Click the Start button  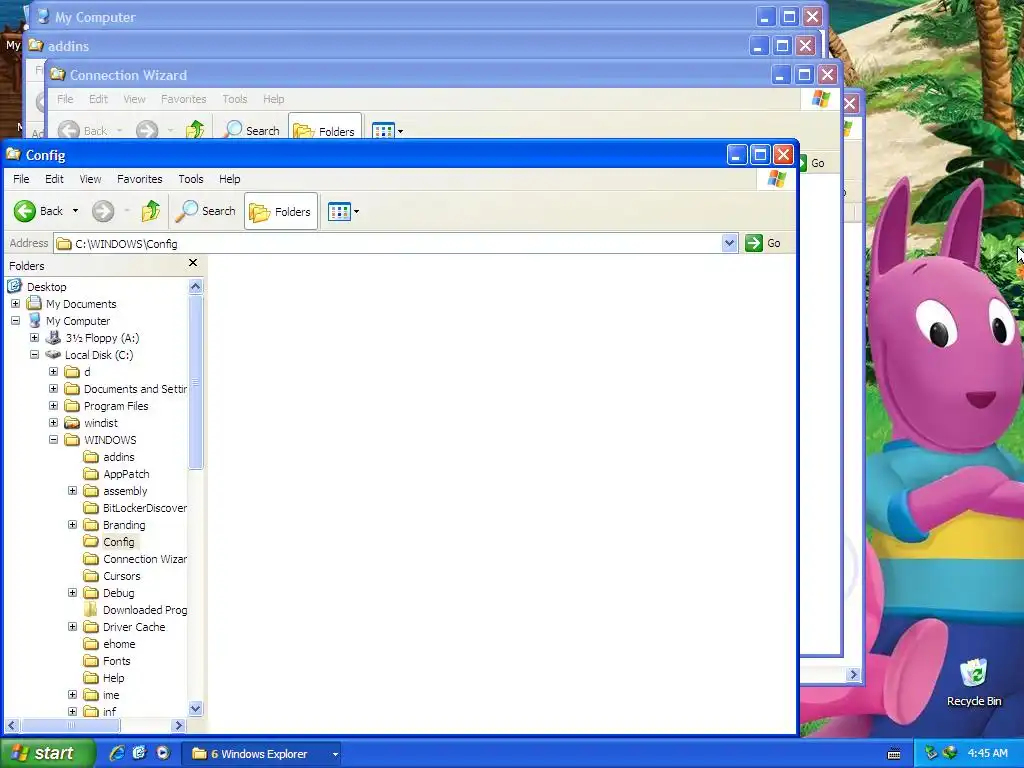[x=47, y=753]
